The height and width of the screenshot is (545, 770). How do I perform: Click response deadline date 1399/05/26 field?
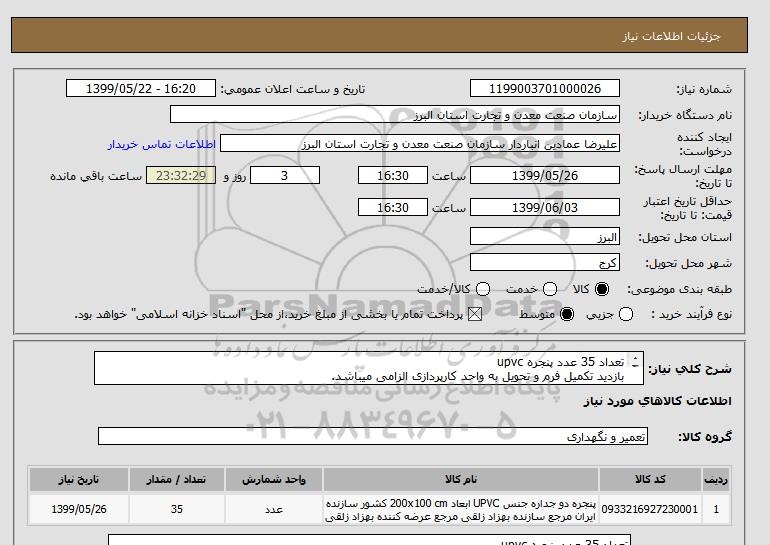pos(545,175)
